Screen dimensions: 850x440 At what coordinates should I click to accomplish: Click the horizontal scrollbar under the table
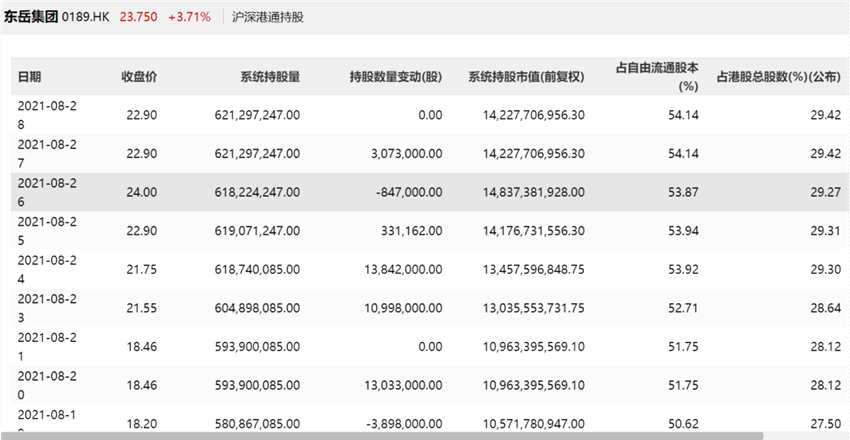(380, 436)
